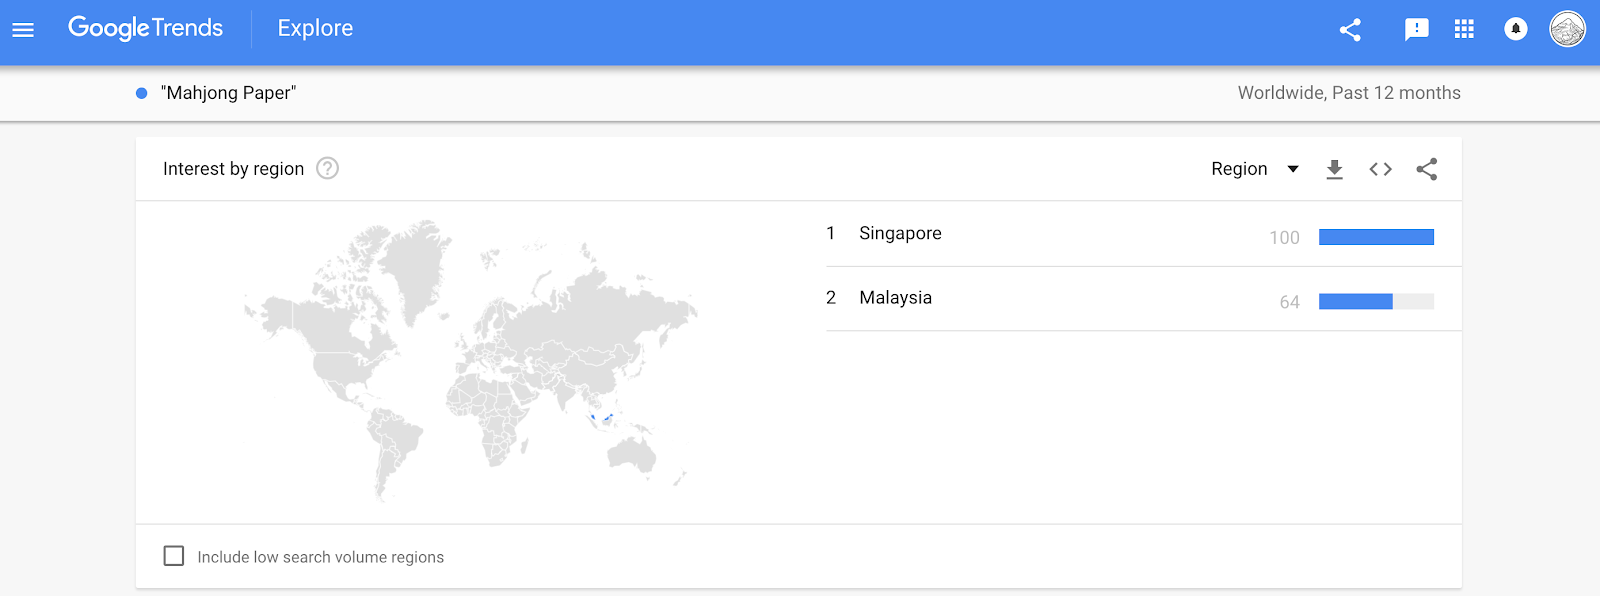Open the Interest by region help icon
1600x596 pixels.
pos(327,168)
